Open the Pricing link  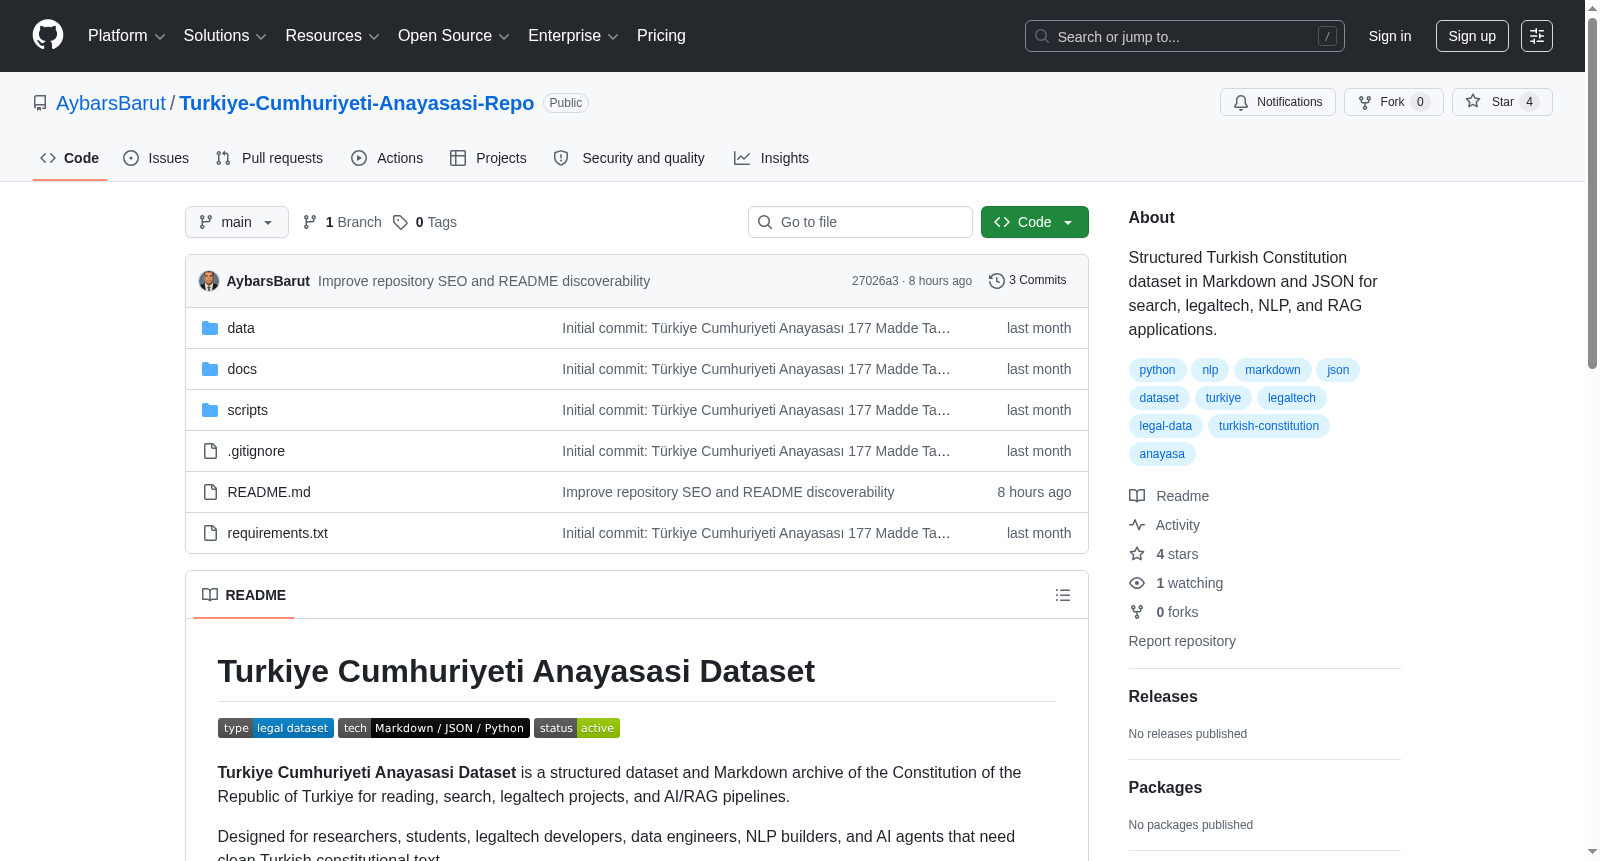point(661,36)
